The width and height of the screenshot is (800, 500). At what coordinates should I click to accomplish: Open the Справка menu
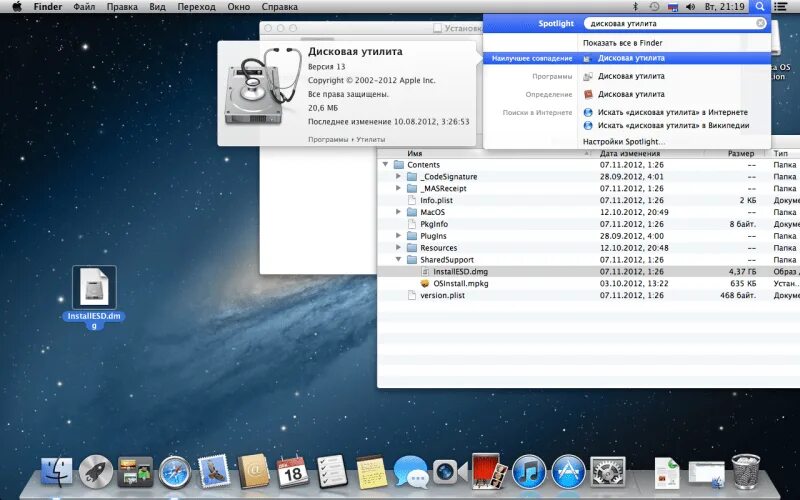tap(280, 7)
